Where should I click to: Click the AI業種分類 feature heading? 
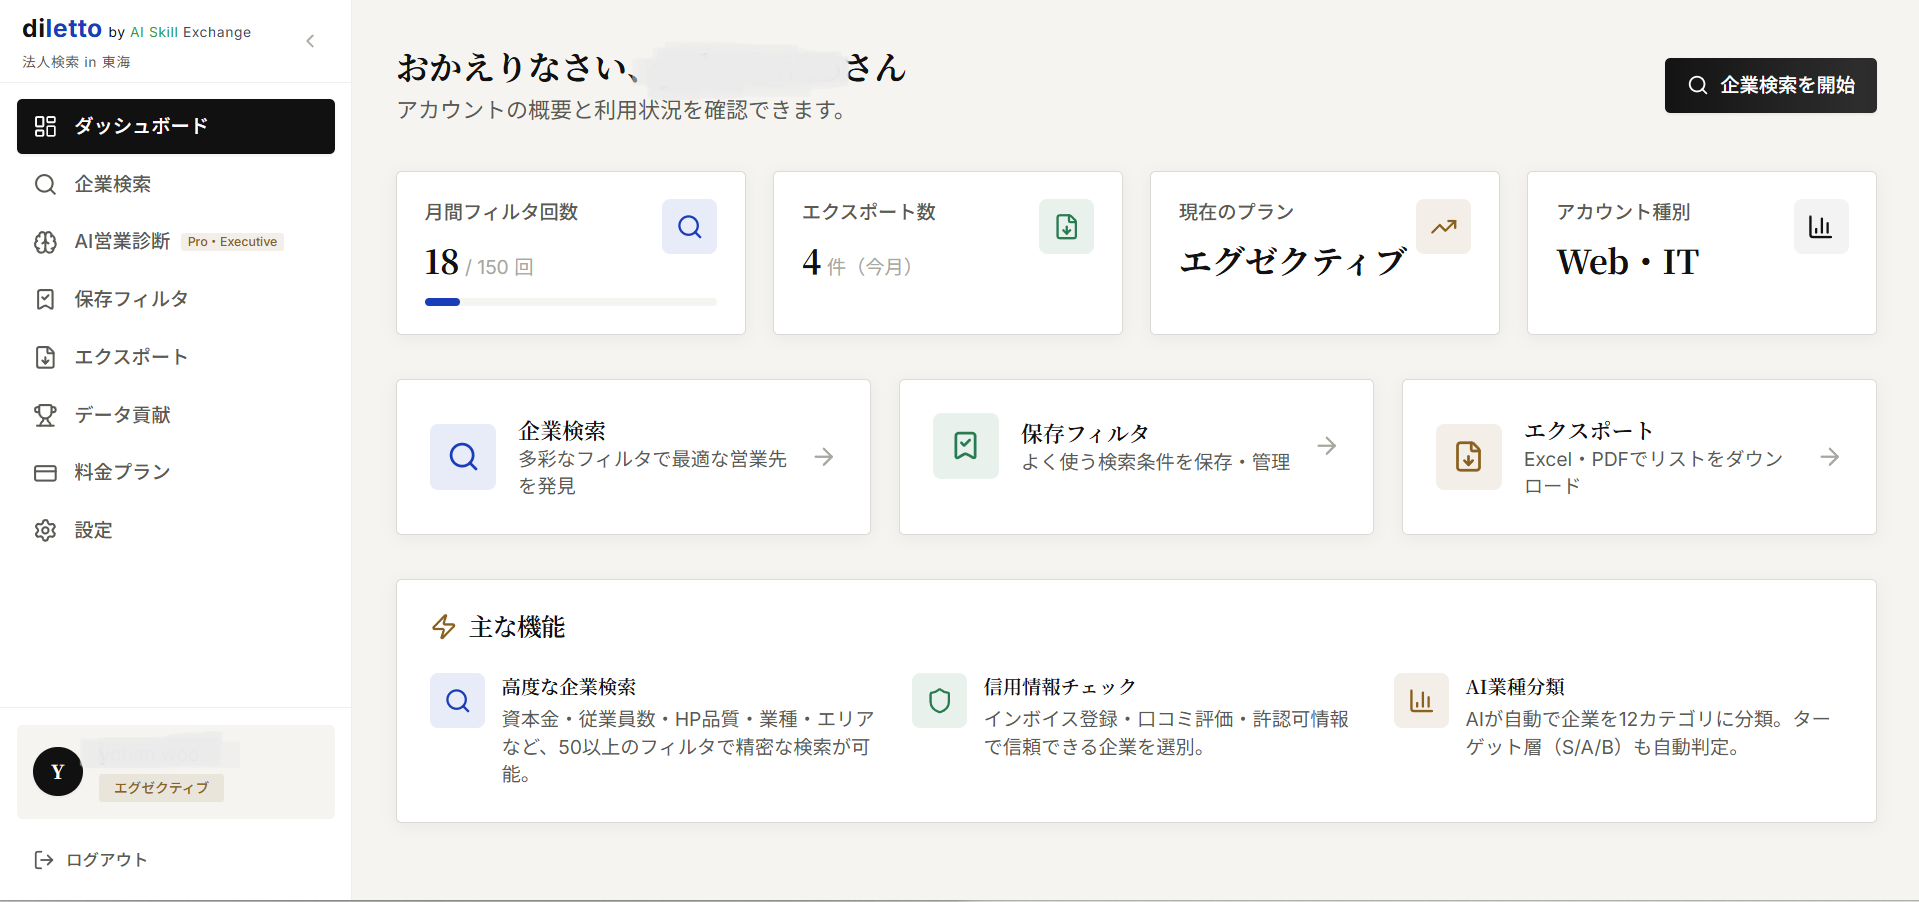coord(1515,687)
